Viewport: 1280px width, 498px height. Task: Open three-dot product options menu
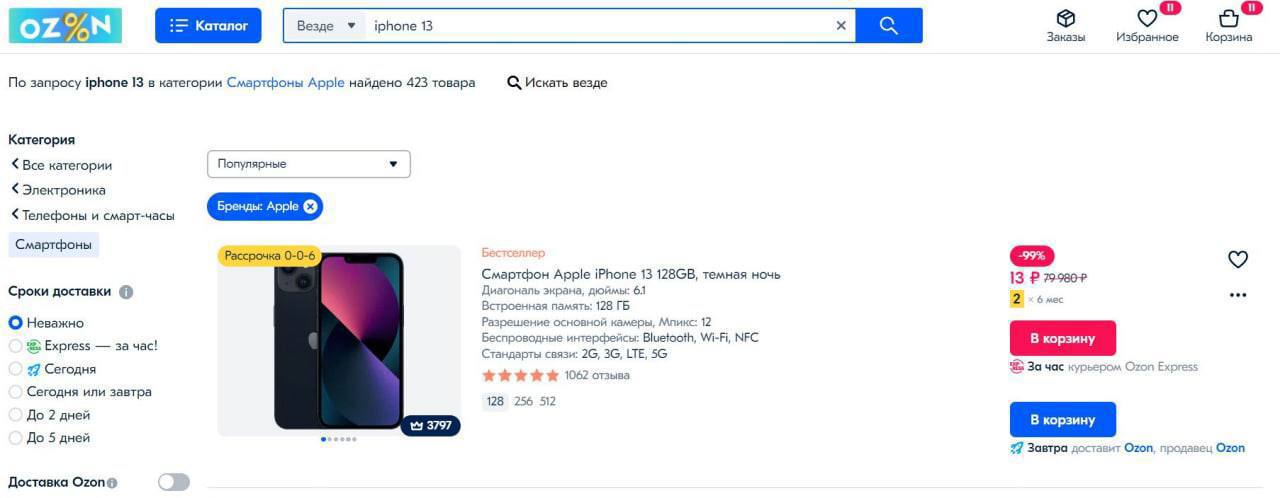(1238, 295)
